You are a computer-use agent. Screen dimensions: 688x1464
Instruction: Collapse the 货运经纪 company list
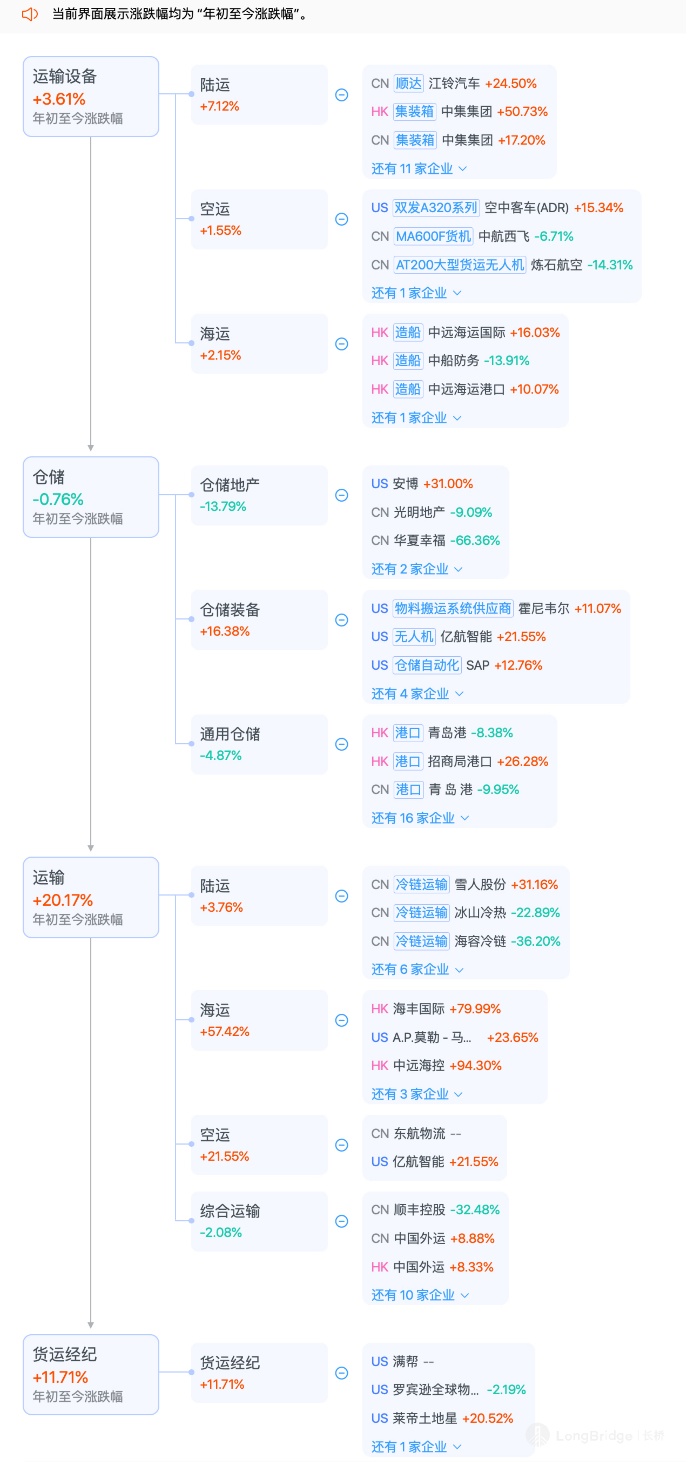(x=341, y=1373)
